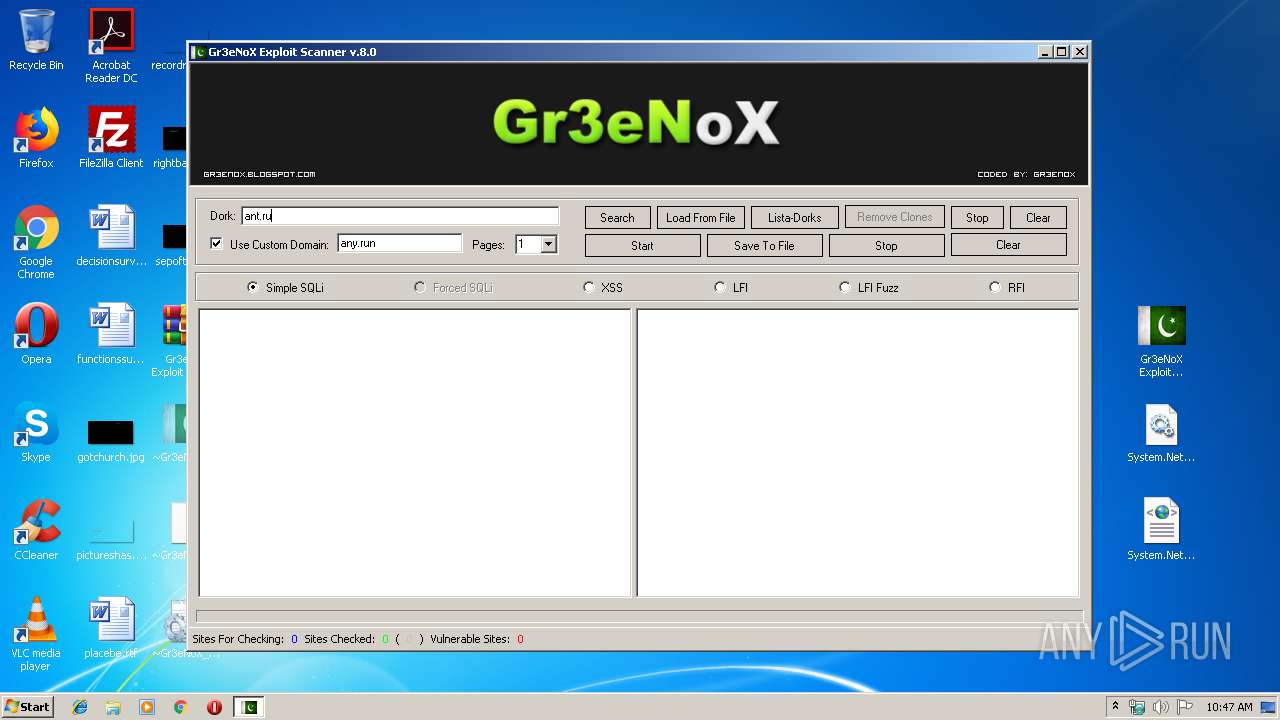
Task: Click the found sites list pane on the left
Action: click(x=415, y=453)
